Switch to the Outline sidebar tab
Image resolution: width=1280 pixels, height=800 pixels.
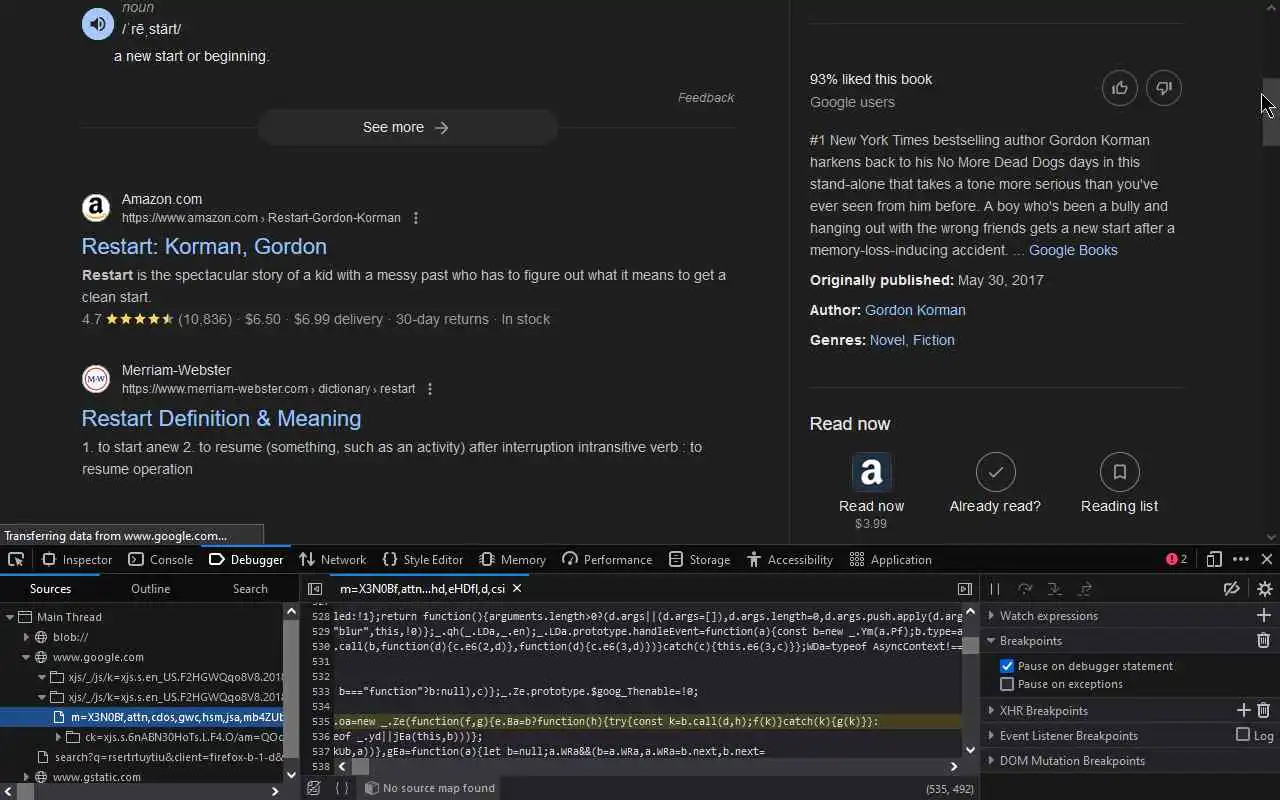tap(150, 589)
